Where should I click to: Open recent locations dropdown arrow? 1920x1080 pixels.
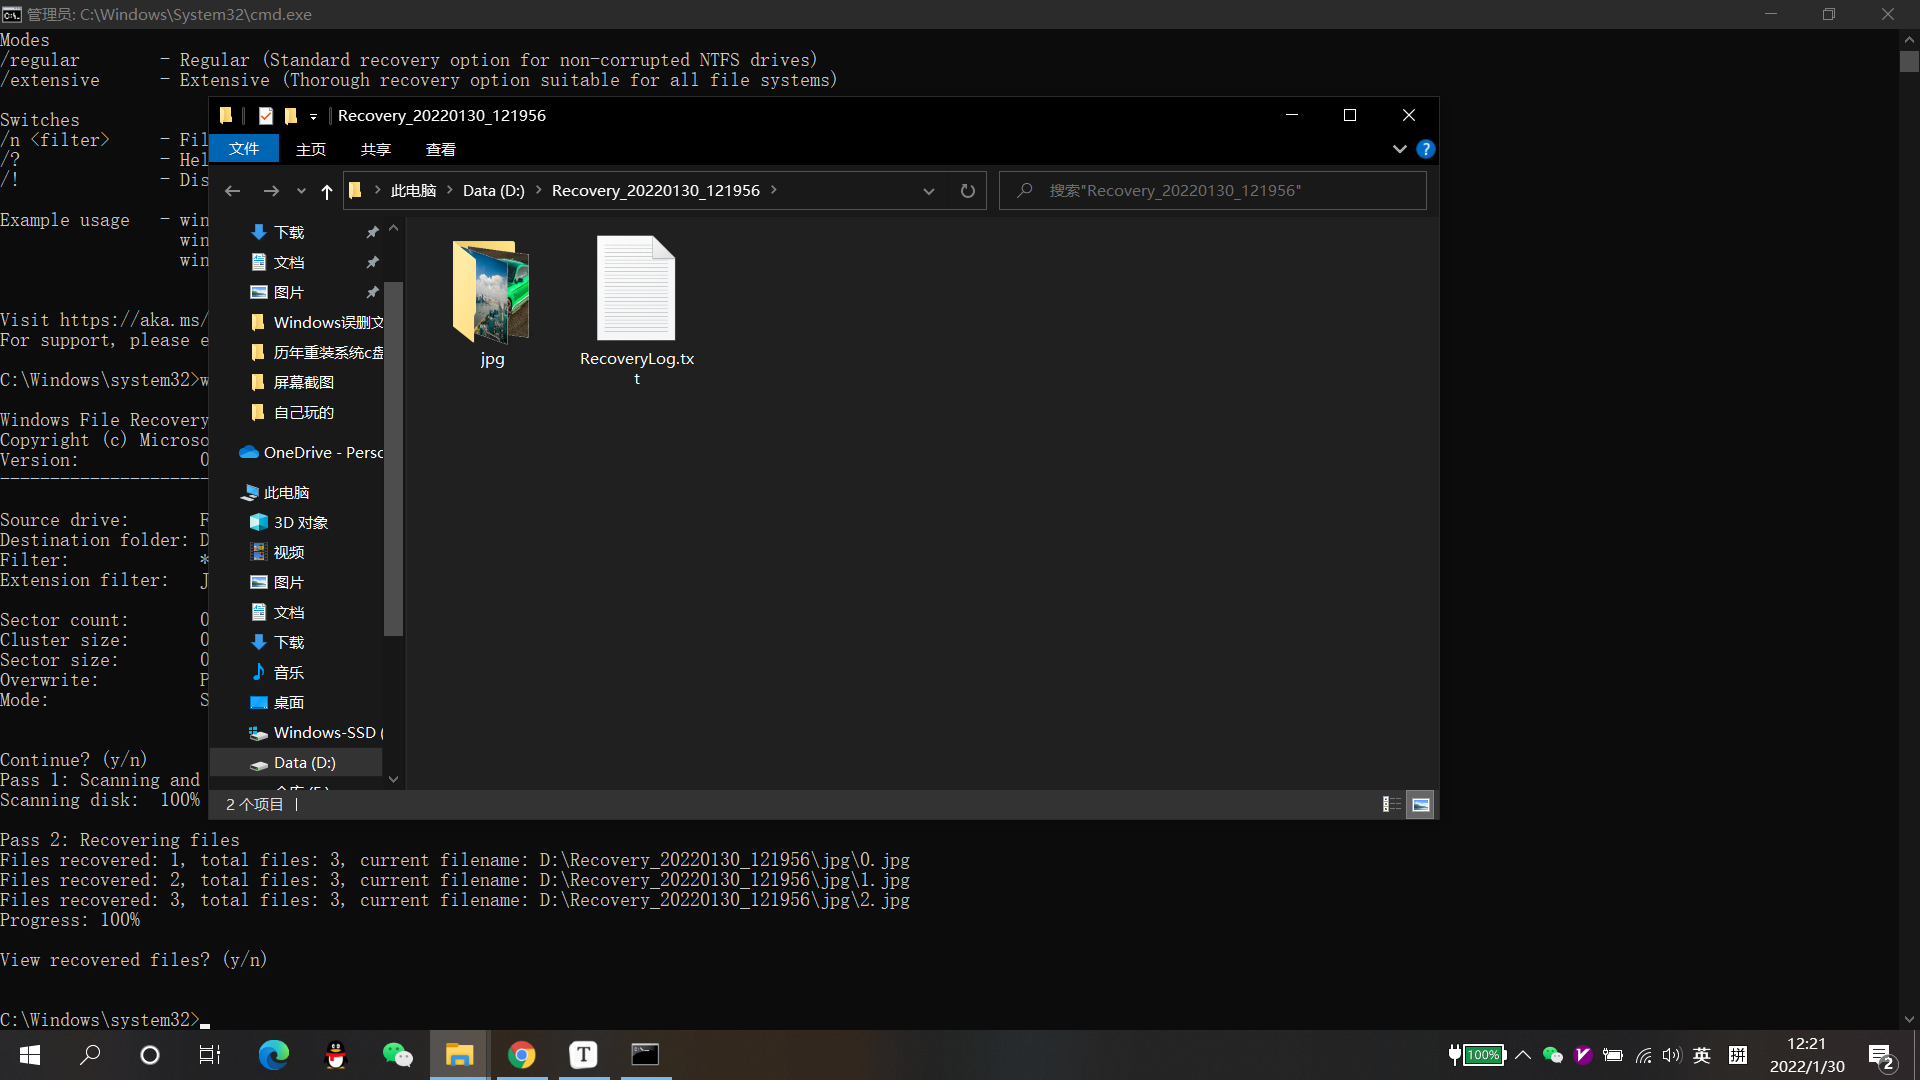pos(301,191)
